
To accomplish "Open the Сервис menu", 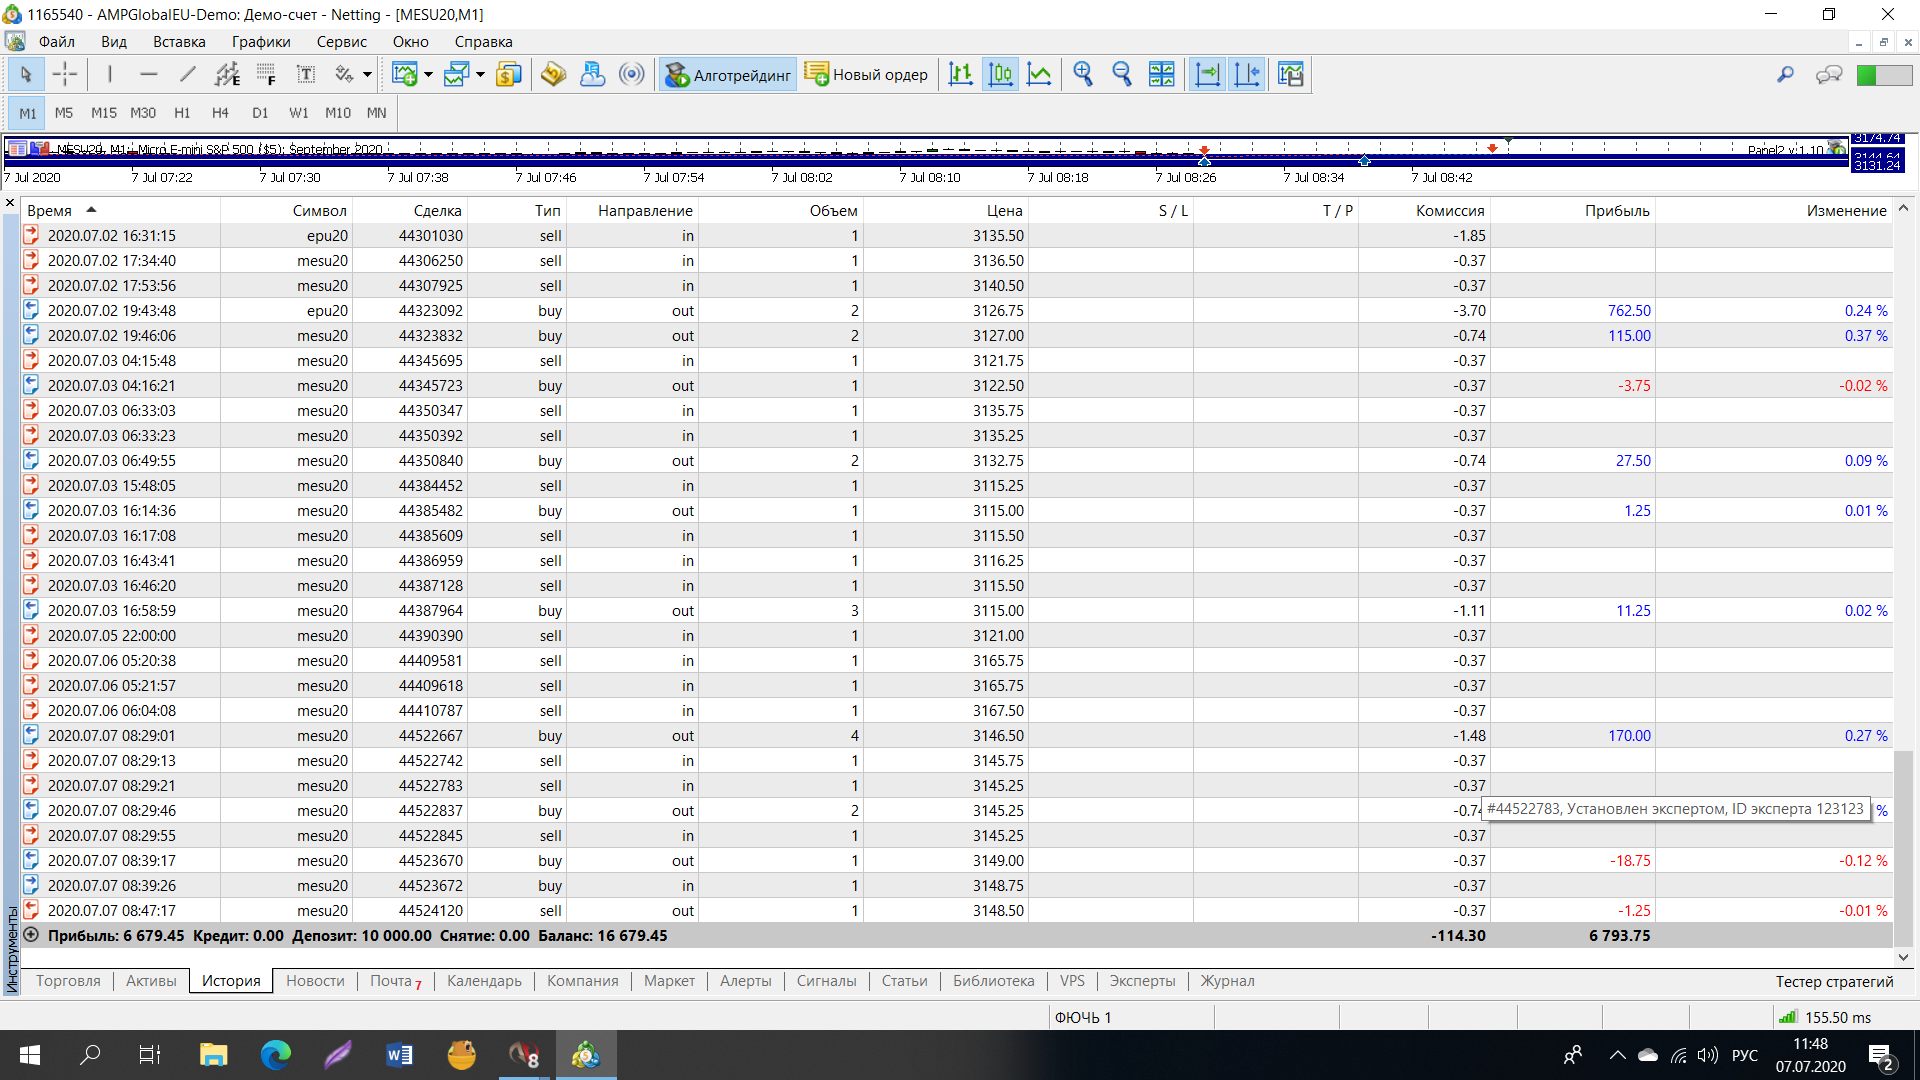I will click(341, 42).
